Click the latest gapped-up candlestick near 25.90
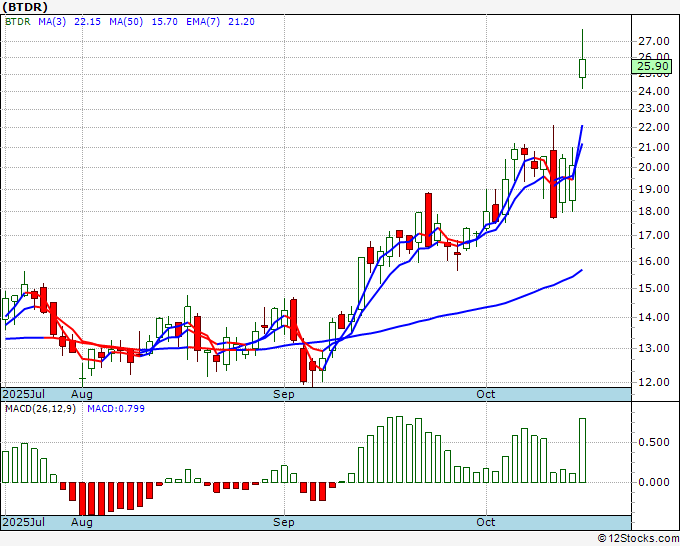Viewport: 680px width, 546px height. [582, 68]
